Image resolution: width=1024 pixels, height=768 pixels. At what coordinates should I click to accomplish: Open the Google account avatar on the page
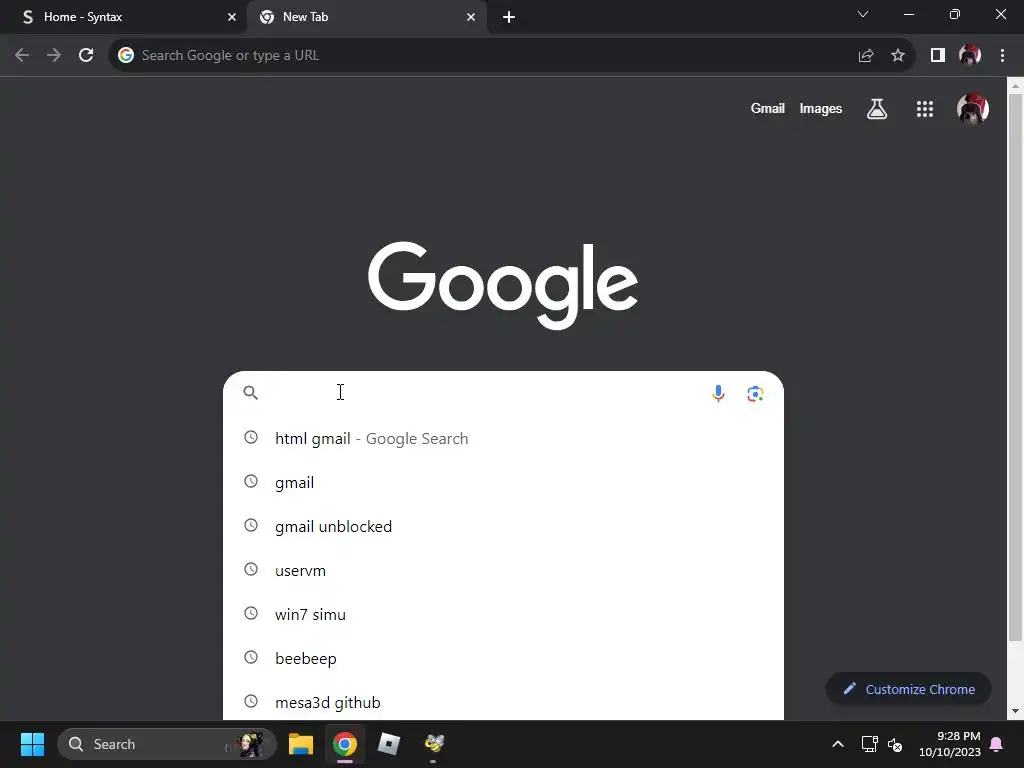(973, 108)
